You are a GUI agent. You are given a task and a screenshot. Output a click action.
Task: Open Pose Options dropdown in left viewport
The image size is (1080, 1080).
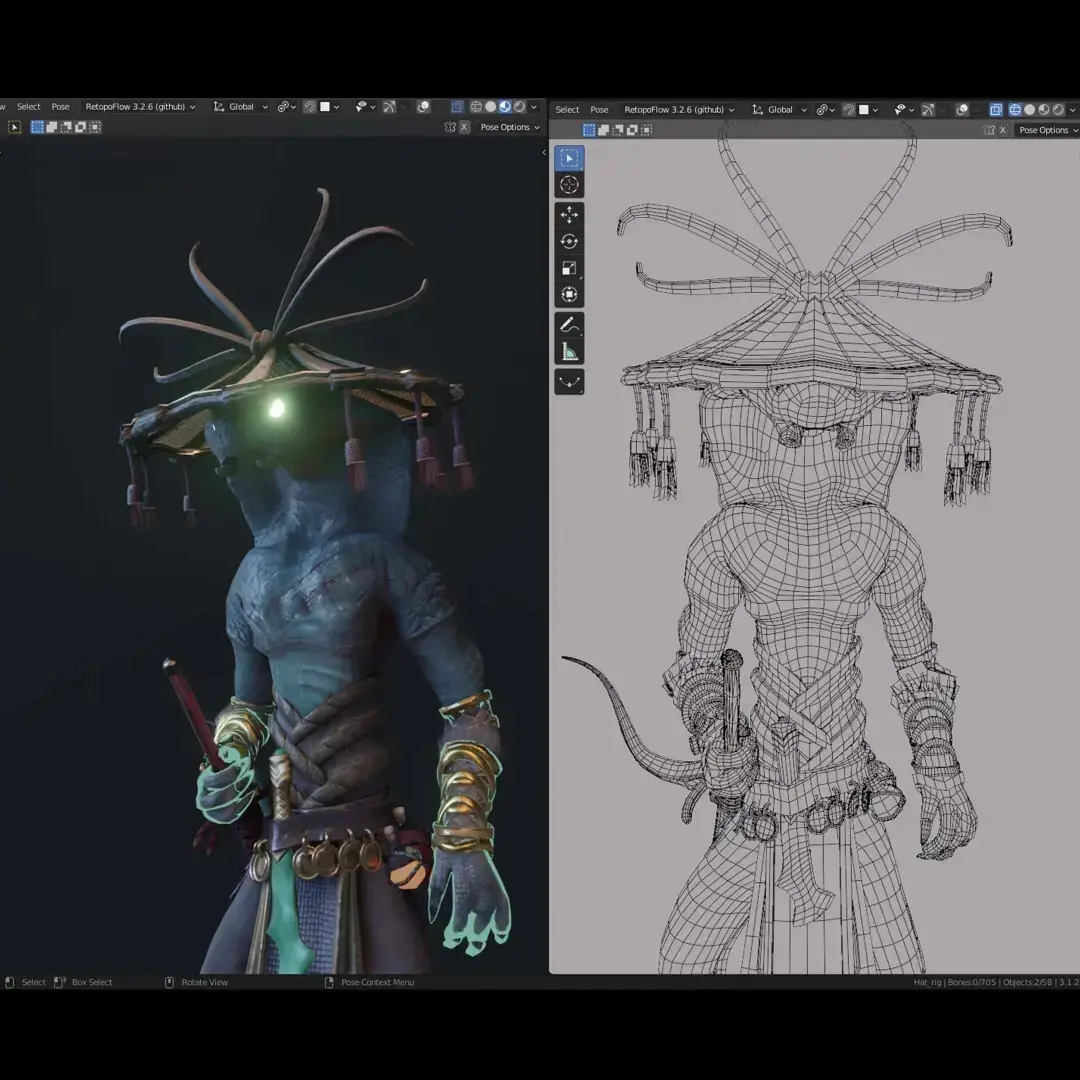click(x=509, y=127)
